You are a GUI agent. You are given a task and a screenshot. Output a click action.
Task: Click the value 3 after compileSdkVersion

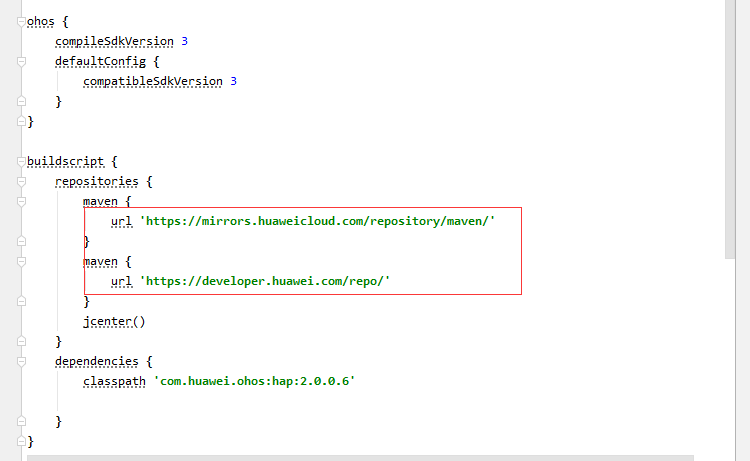pos(185,42)
